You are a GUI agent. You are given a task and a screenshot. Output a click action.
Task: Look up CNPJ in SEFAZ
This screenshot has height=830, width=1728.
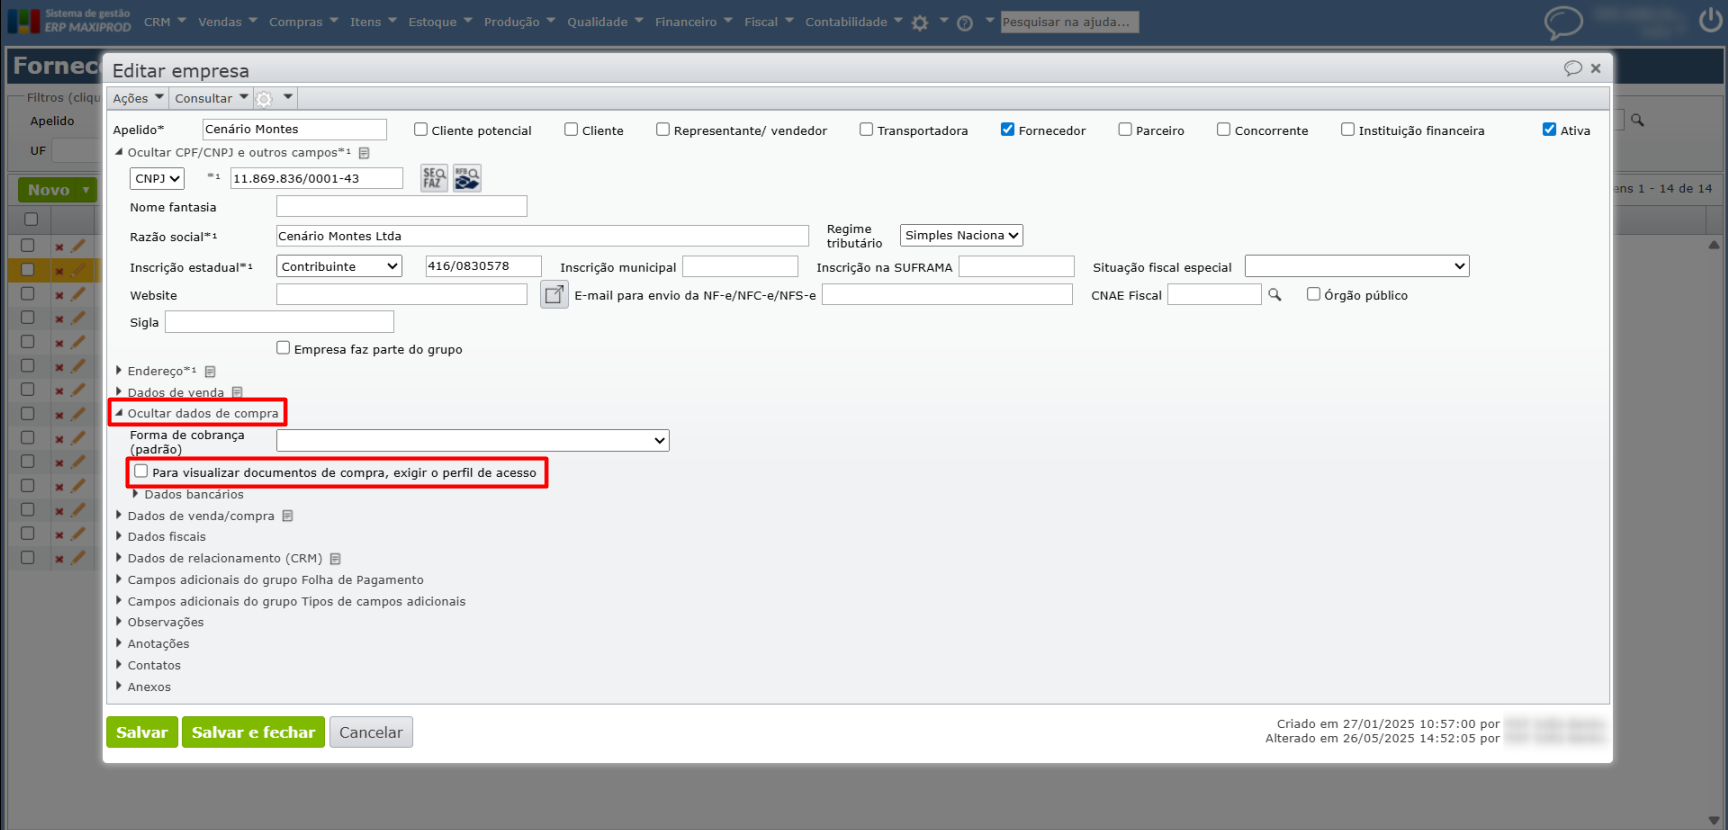[434, 178]
